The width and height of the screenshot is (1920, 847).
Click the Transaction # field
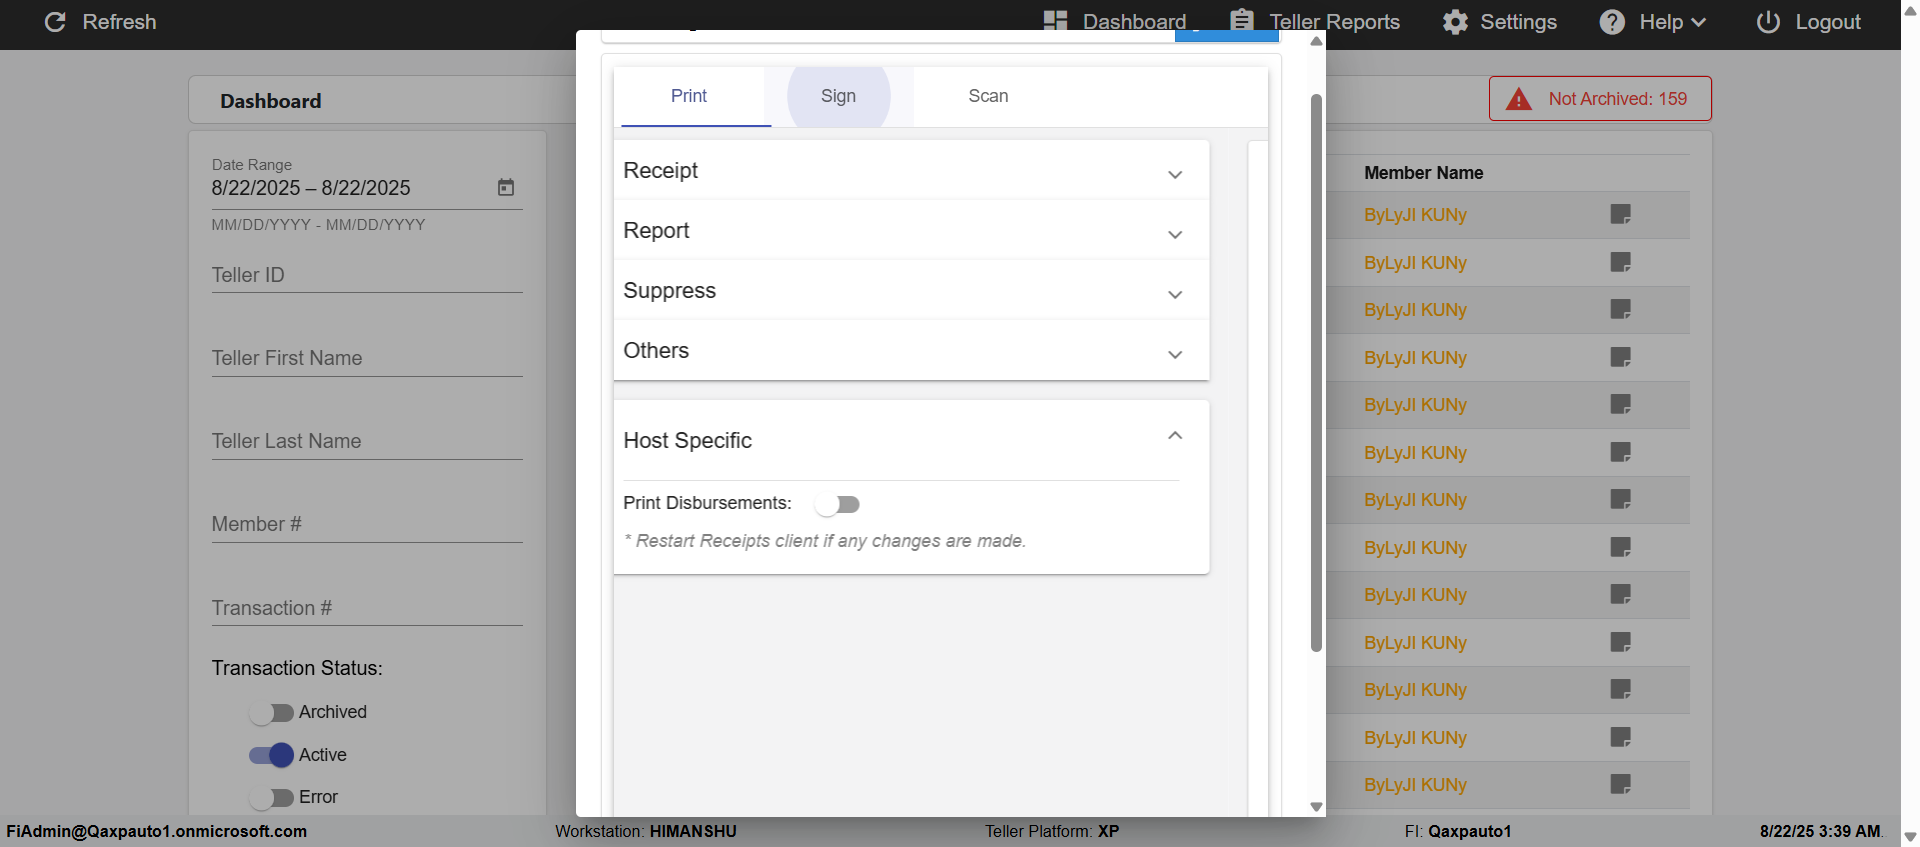367,608
